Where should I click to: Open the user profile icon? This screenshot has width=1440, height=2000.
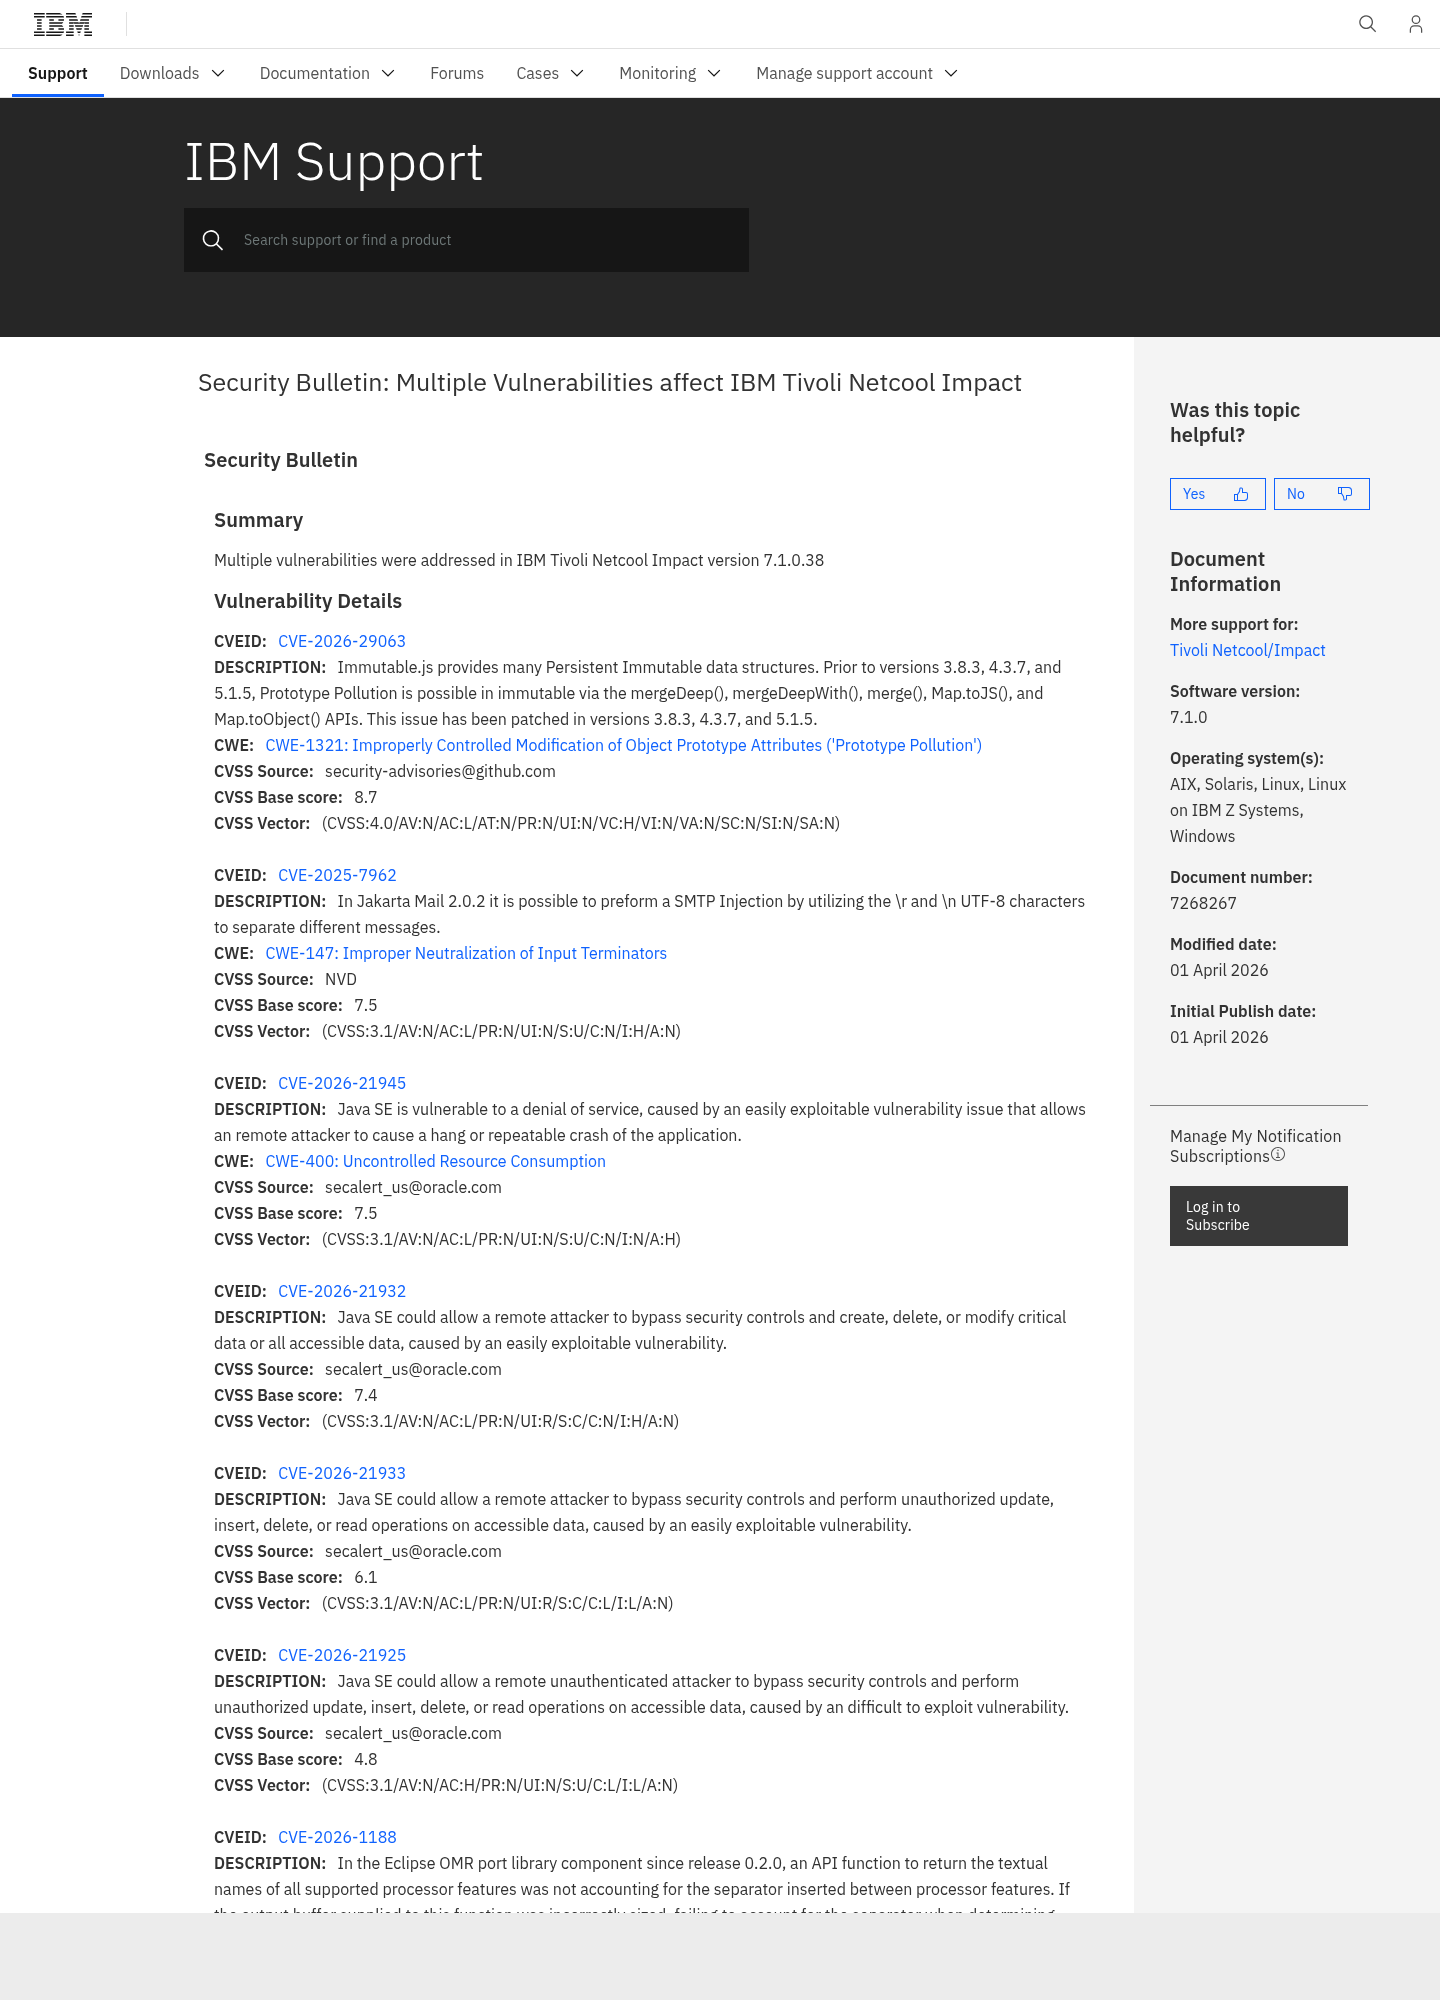pyautogui.click(x=1415, y=24)
